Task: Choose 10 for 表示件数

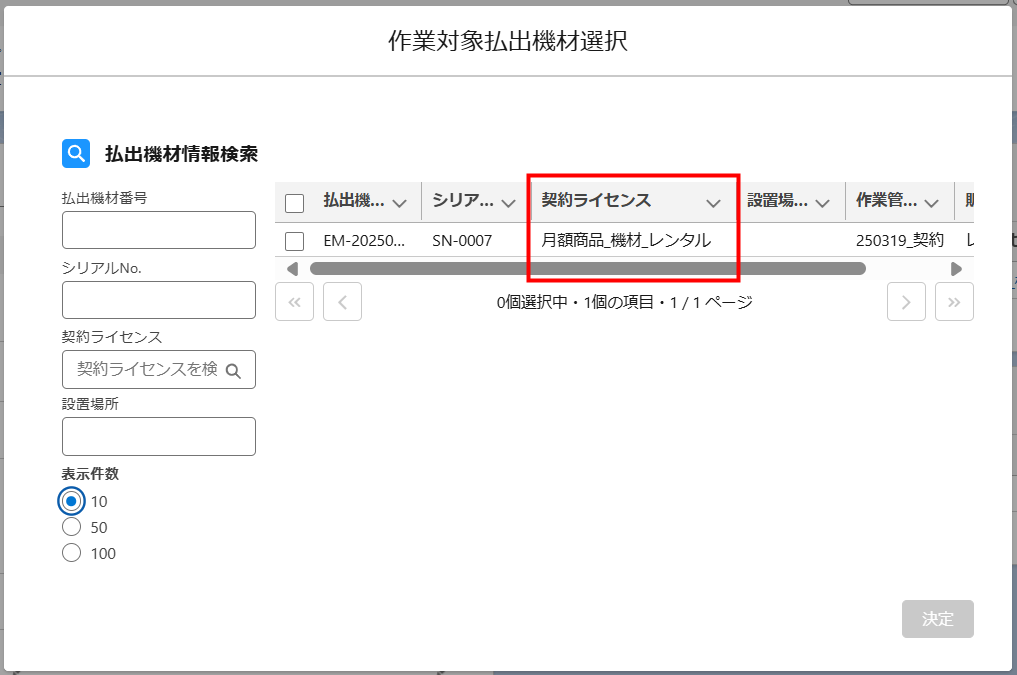Action: click(x=71, y=501)
